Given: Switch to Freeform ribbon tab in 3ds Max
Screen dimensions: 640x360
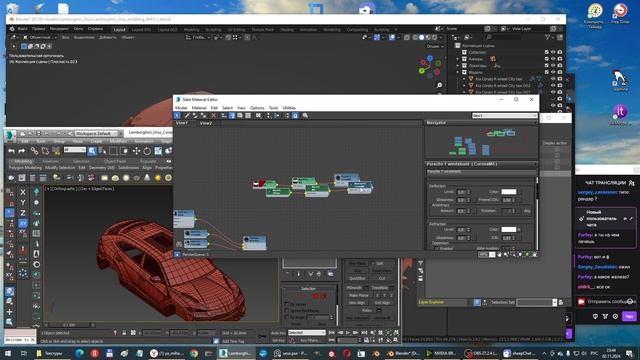Looking at the screenshot, I should coord(51,162).
